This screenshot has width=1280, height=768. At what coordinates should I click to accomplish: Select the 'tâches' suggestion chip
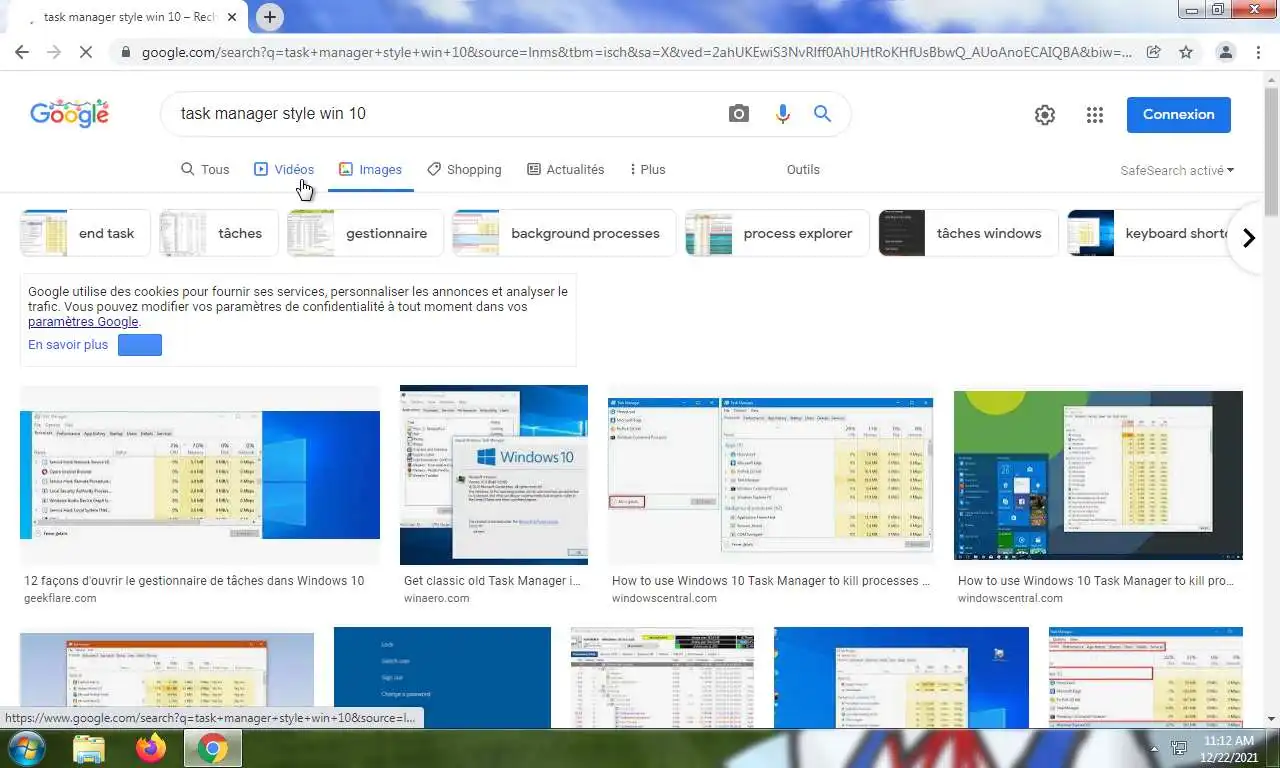click(218, 234)
